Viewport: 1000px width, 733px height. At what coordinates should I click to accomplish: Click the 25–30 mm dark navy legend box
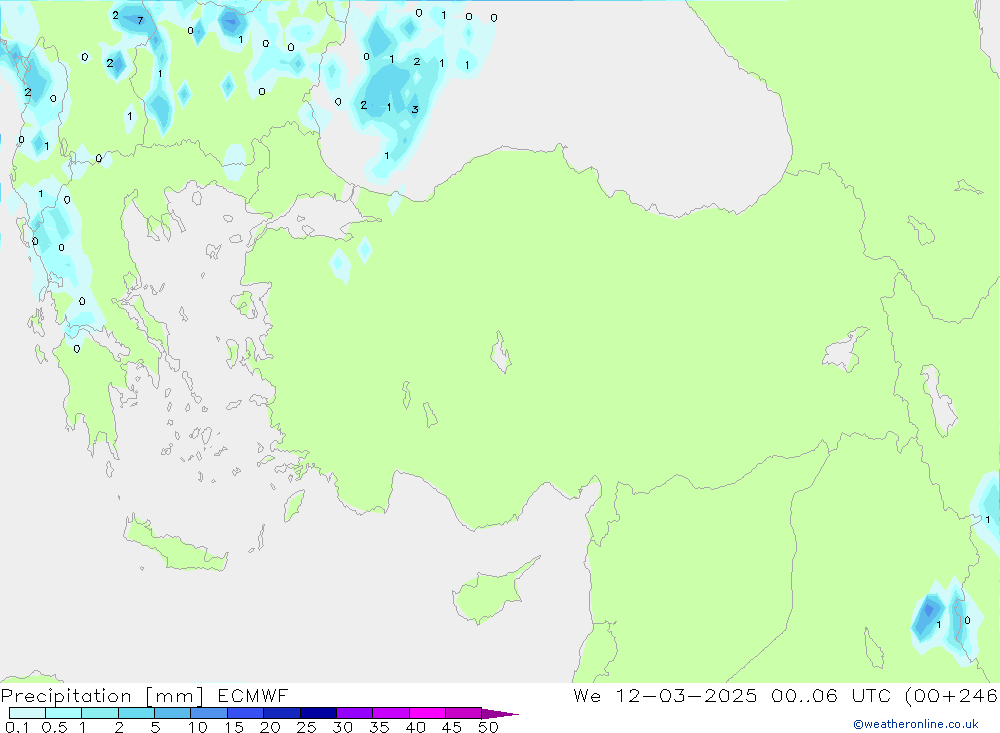tap(318, 713)
